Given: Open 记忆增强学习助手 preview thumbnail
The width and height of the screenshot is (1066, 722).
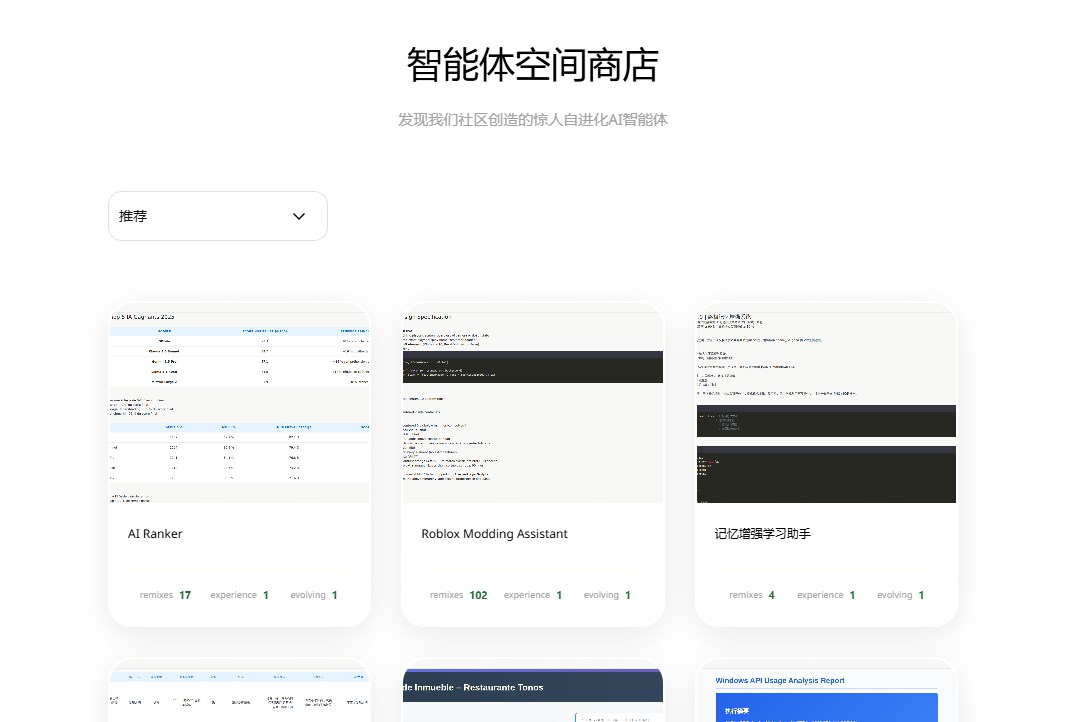Looking at the screenshot, I should 826,407.
